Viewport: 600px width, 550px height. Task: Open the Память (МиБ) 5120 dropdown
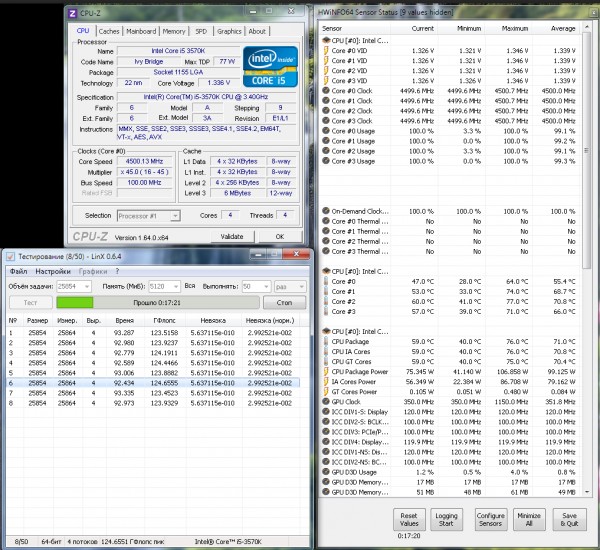[x=164, y=286]
